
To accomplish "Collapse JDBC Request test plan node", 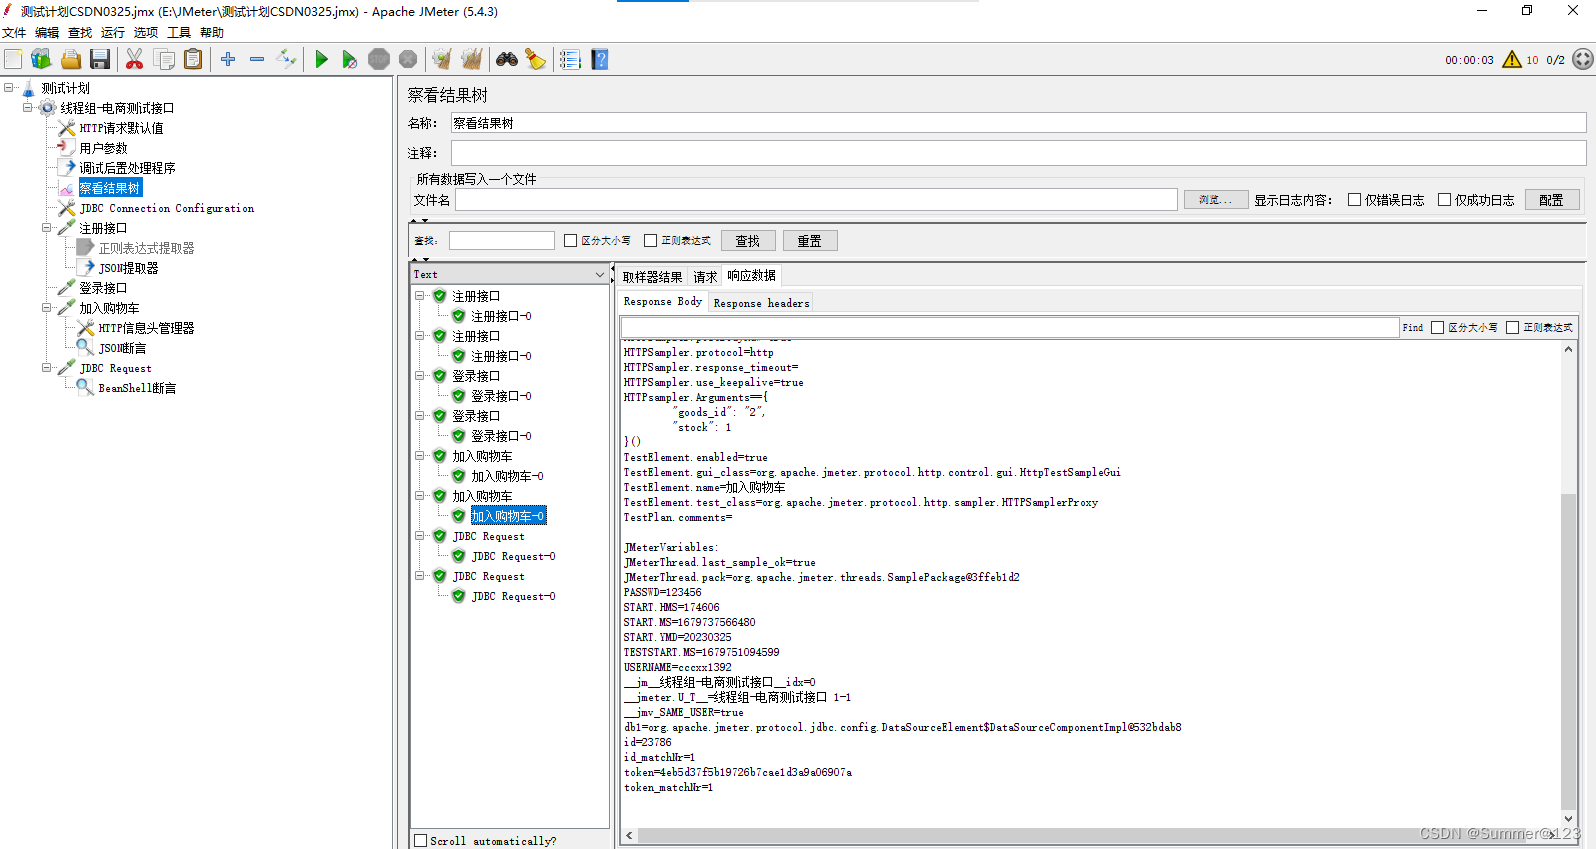I will coord(46,368).
